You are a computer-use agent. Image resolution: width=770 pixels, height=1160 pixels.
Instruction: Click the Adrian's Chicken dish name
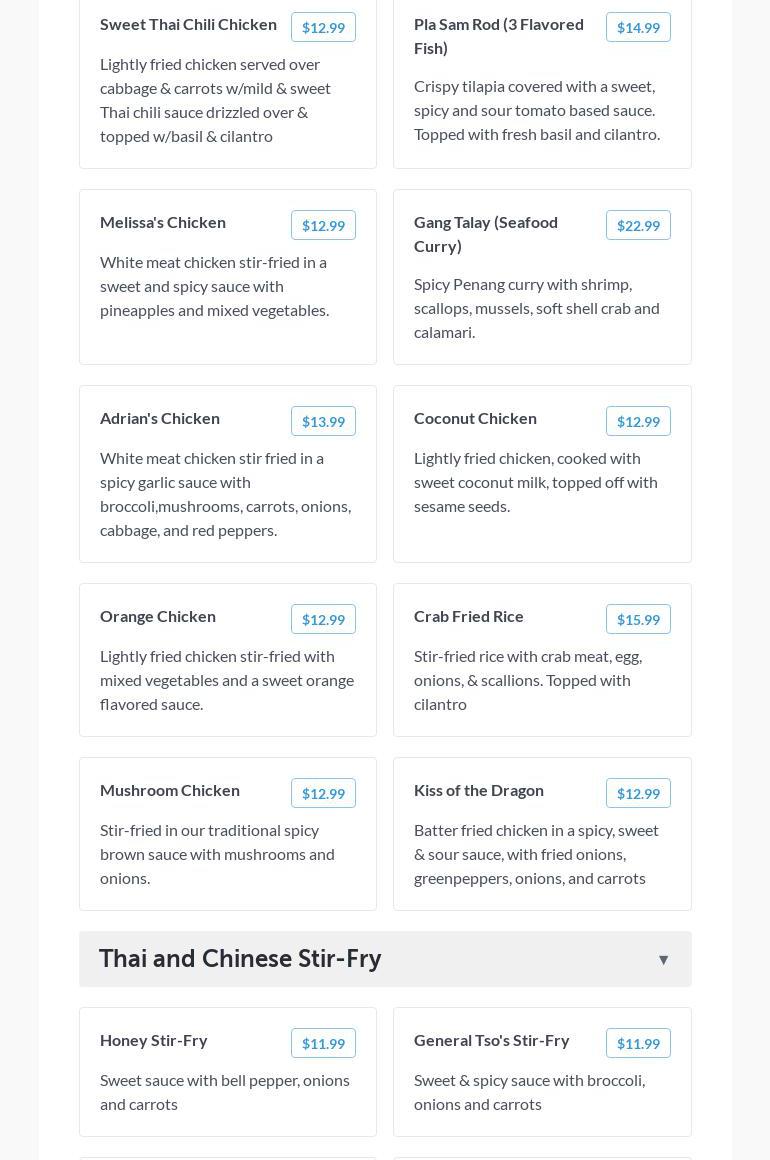tap(160, 418)
